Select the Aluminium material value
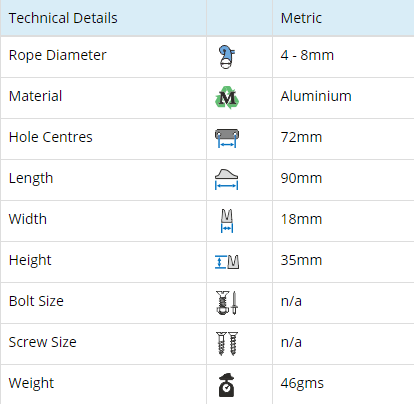This screenshot has width=414, height=404. pyautogui.click(x=316, y=96)
